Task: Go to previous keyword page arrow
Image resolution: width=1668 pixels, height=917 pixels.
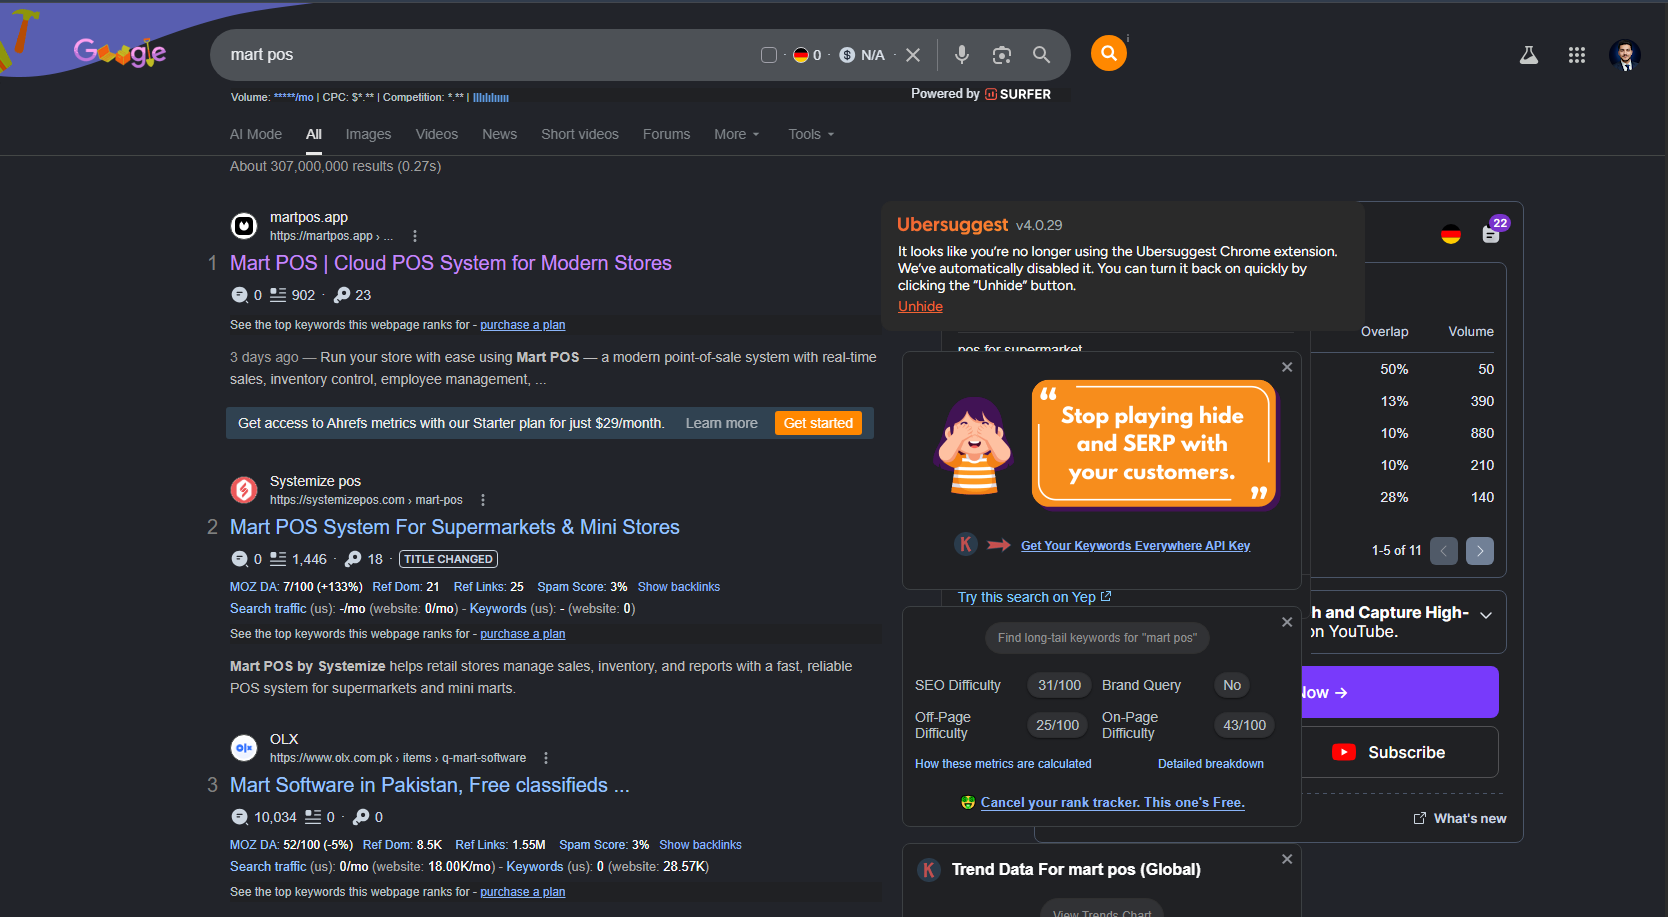Action: [1444, 551]
